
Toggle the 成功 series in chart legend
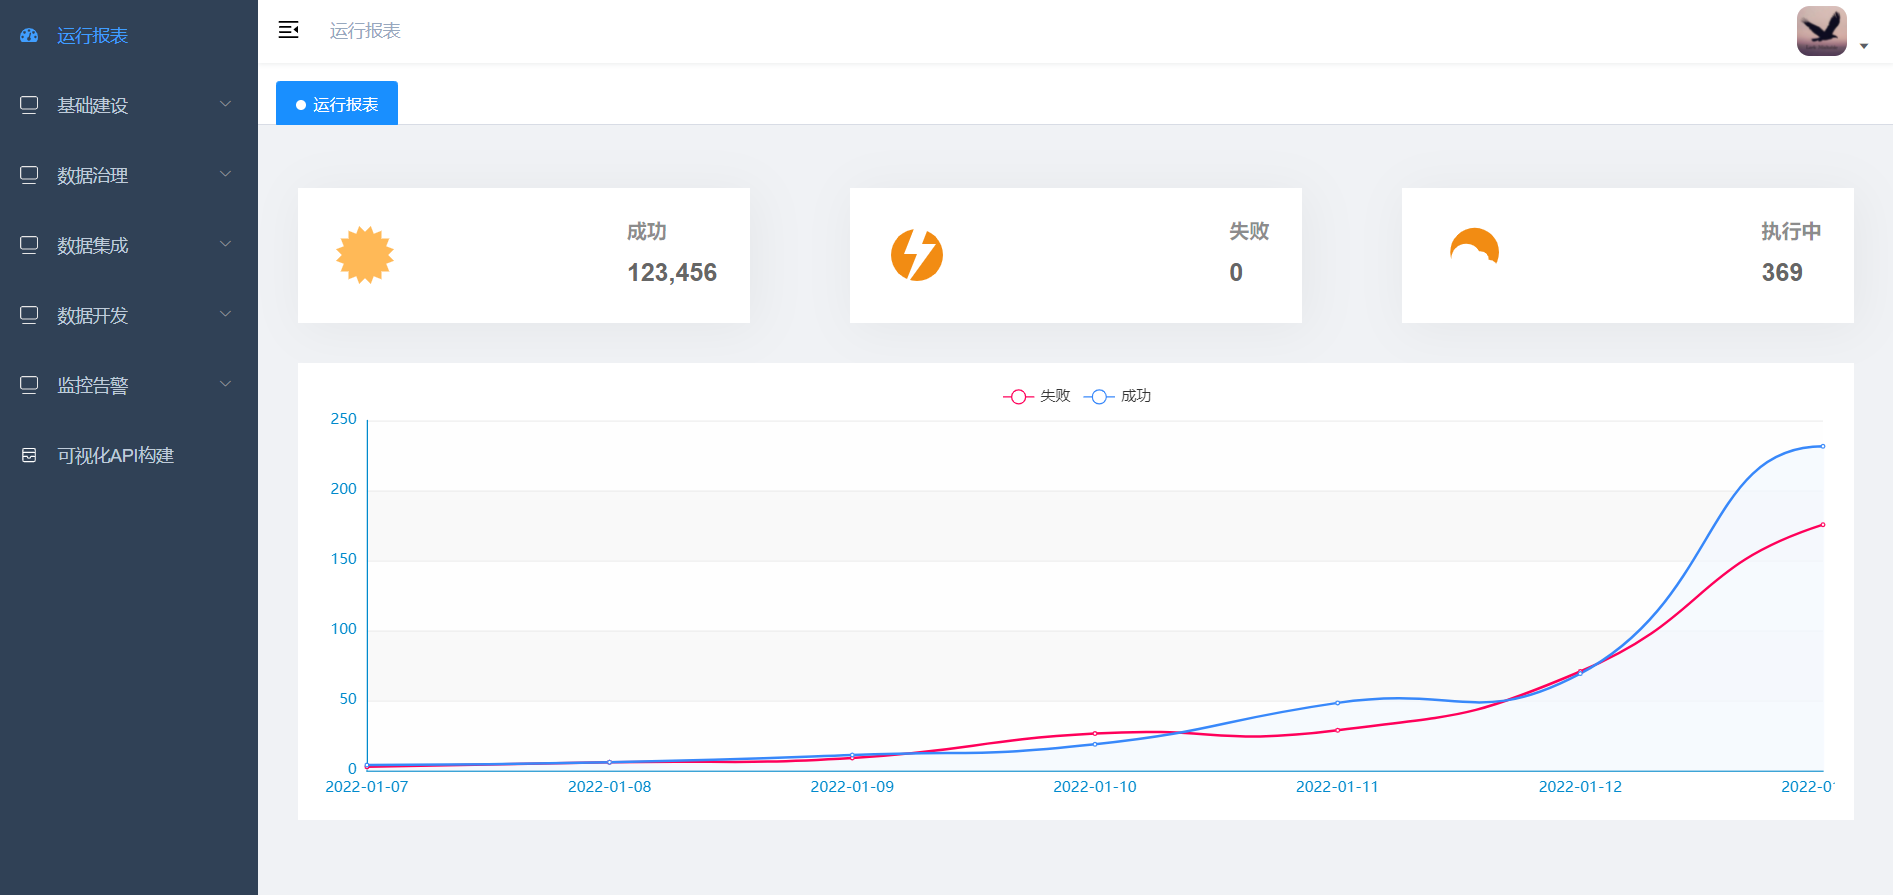click(1118, 396)
